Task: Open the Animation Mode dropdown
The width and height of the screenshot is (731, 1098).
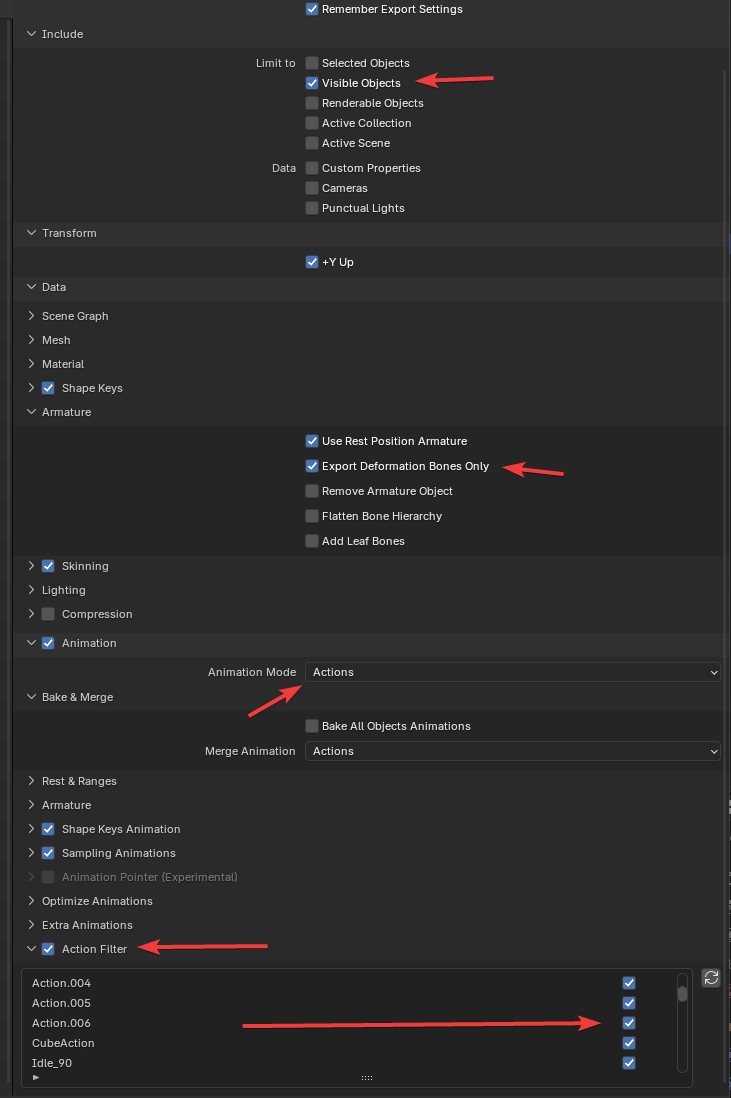Action: [512, 672]
